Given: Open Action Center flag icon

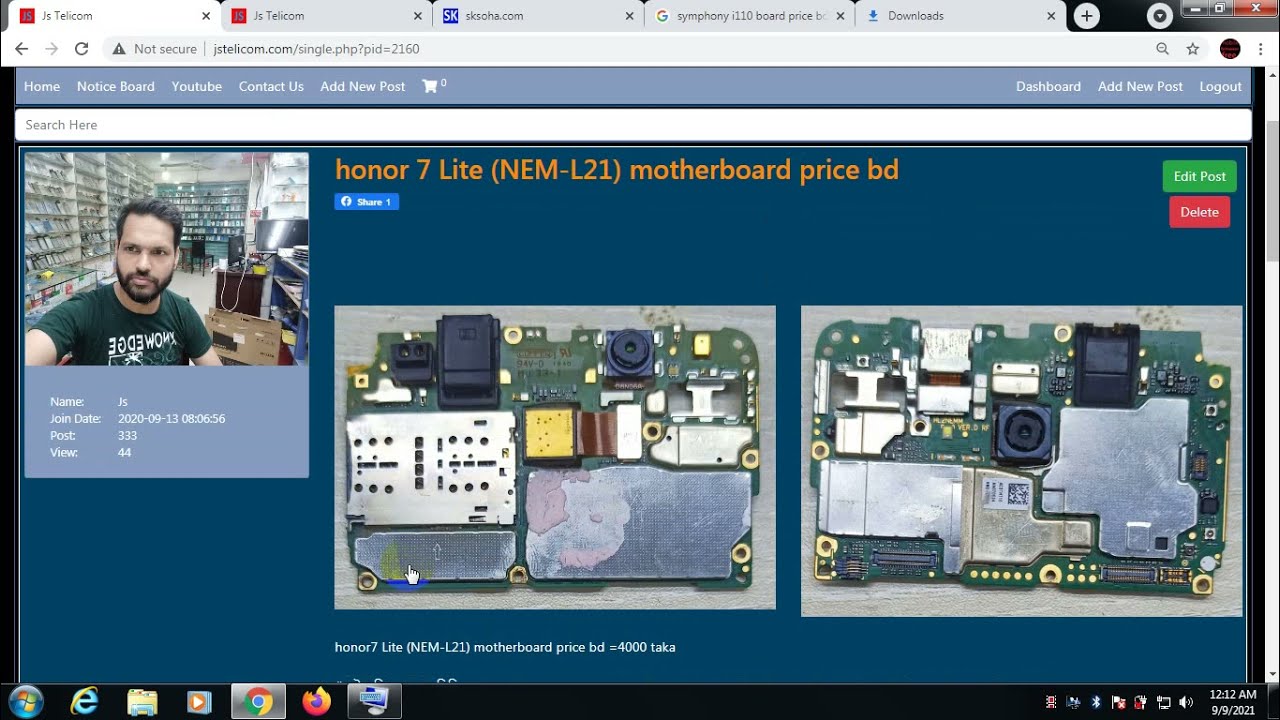Looking at the screenshot, I should 1118,702.
